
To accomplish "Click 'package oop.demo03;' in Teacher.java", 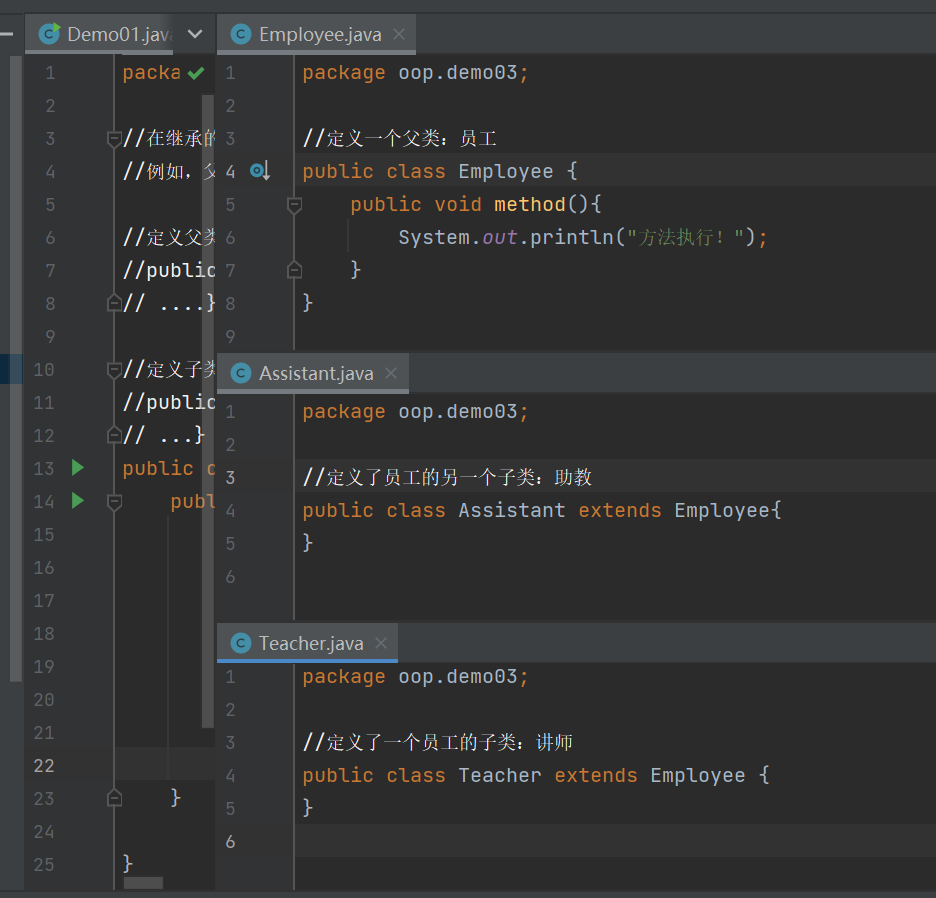I will [x=415, y=677].
